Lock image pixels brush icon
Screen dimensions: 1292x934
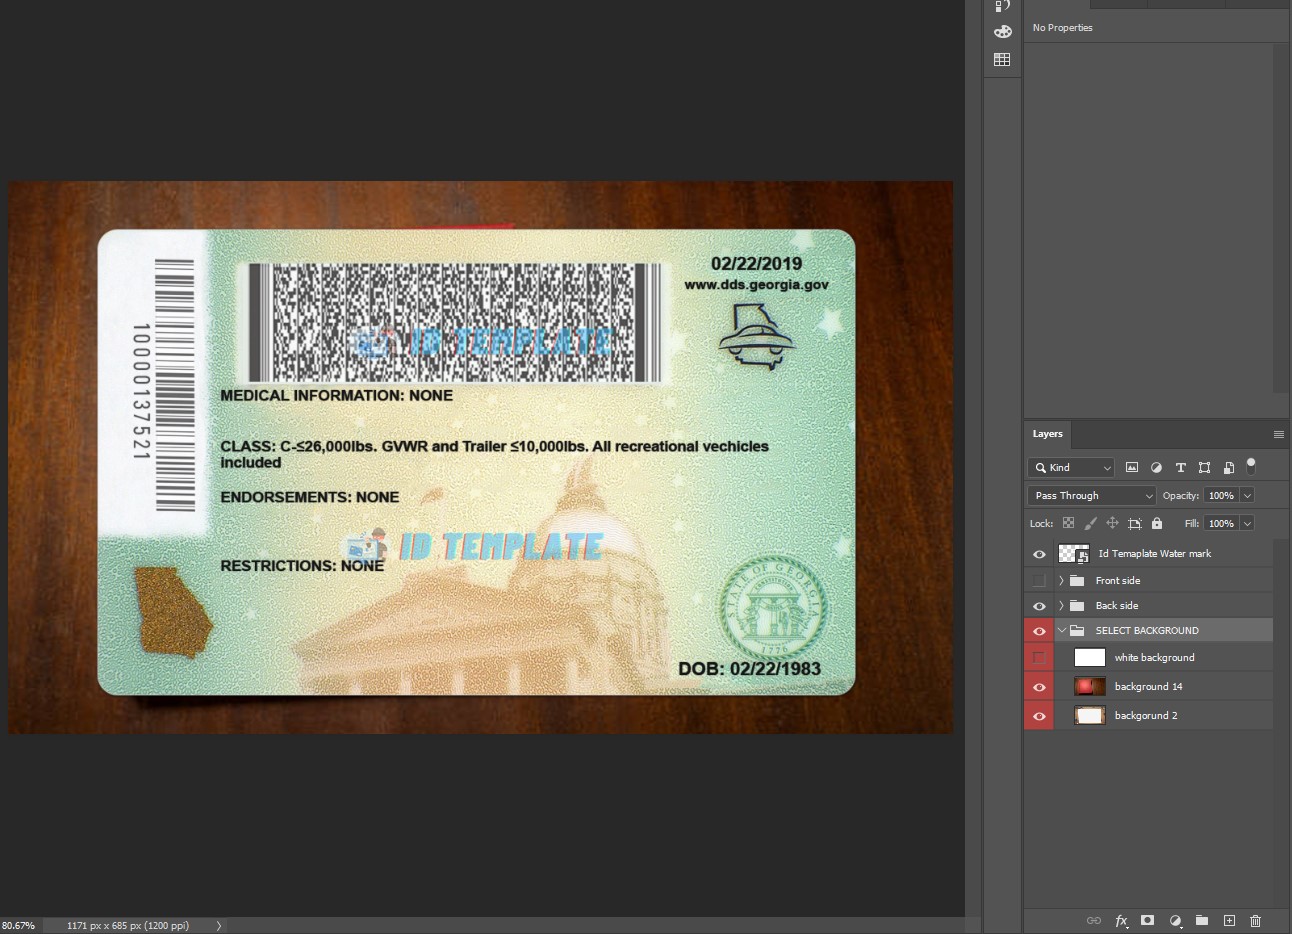point(1090,523)
